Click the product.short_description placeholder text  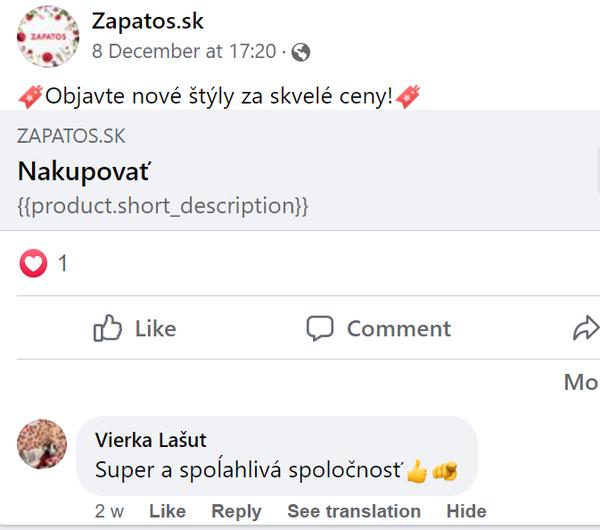(x=163, y=206)
